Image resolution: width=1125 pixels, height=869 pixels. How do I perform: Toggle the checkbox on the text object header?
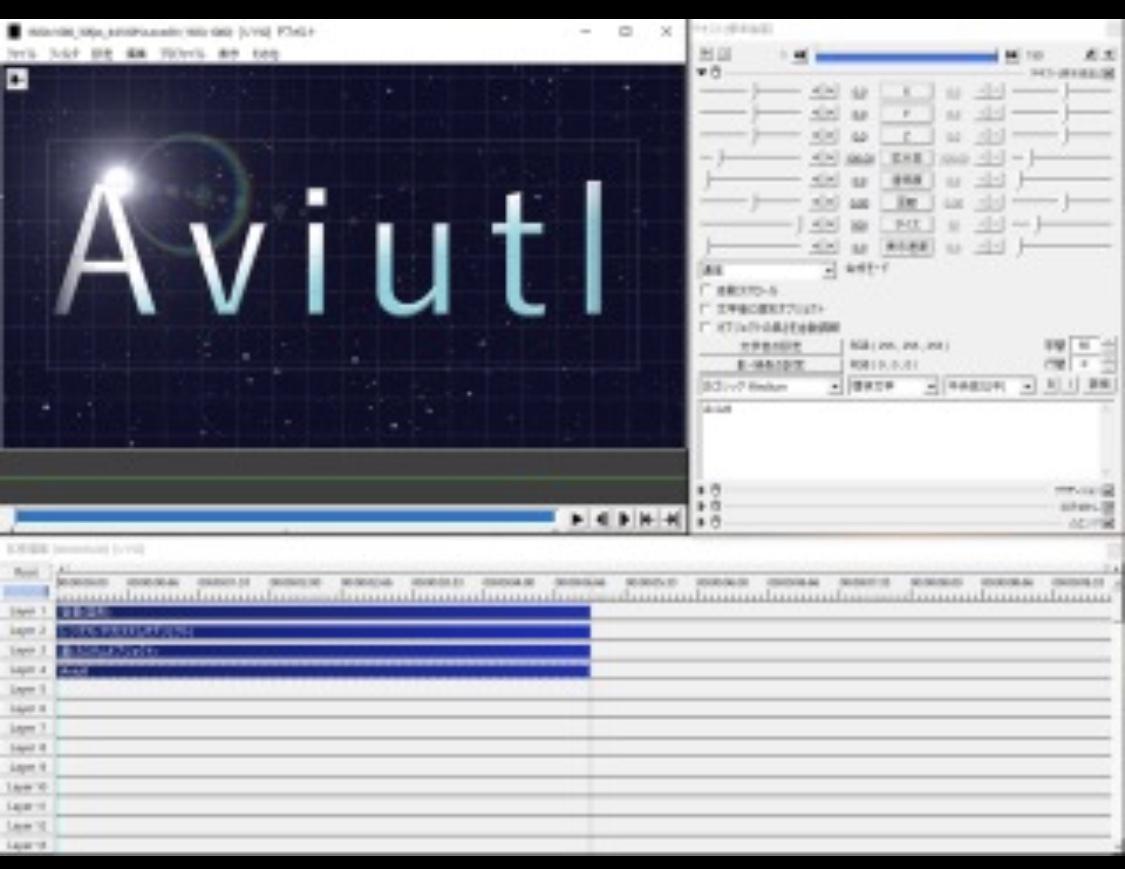click(1109, 73)
